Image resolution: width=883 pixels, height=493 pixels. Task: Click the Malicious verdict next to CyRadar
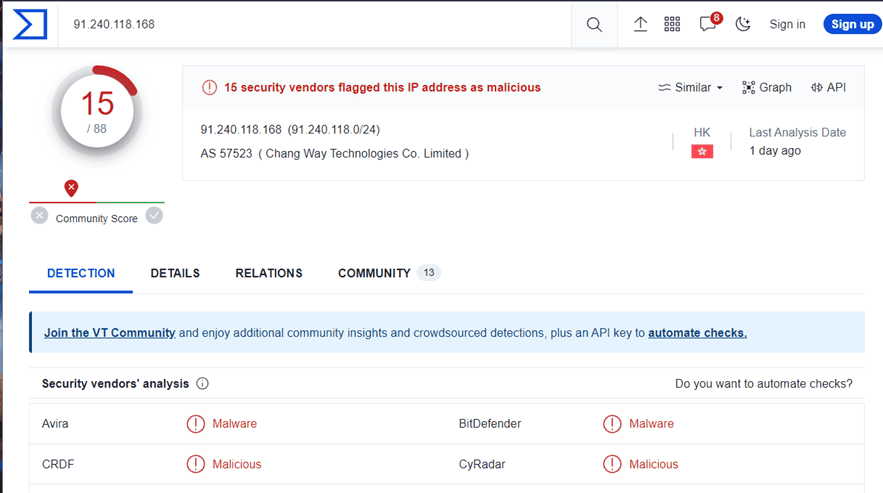click(654, 464)
